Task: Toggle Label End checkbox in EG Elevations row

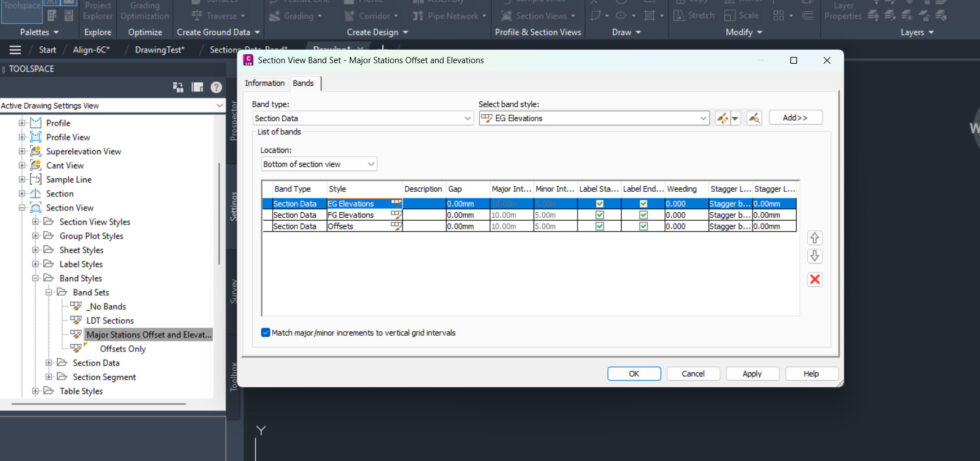Action: pos(643,204)
